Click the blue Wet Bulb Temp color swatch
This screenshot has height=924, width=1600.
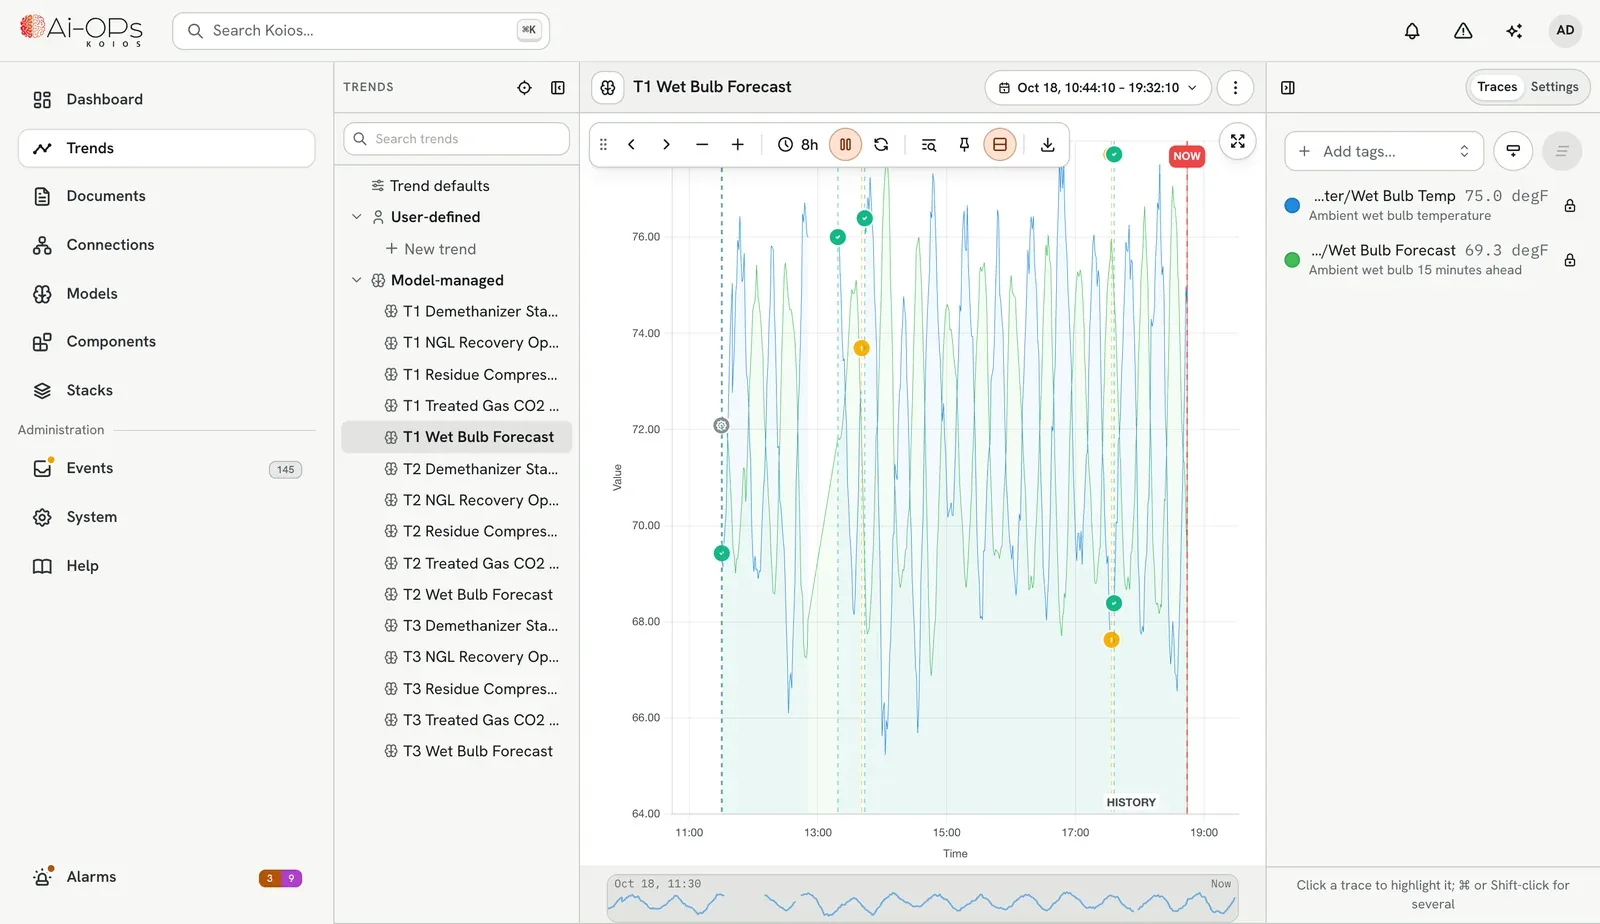[x=1292, y=205]
